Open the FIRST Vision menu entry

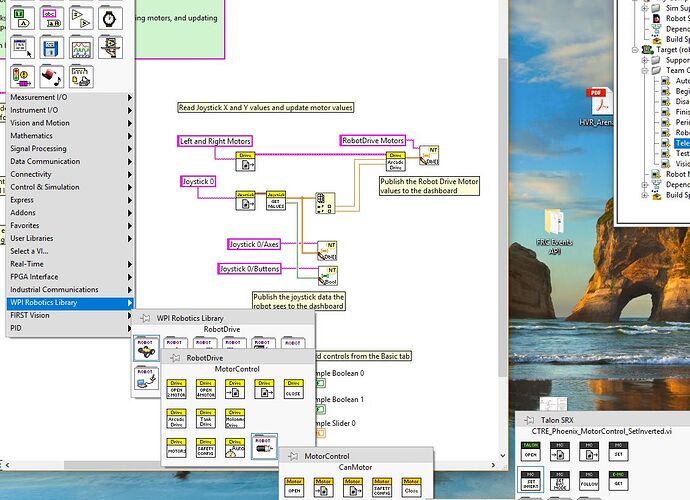click(x=70, y=316)
